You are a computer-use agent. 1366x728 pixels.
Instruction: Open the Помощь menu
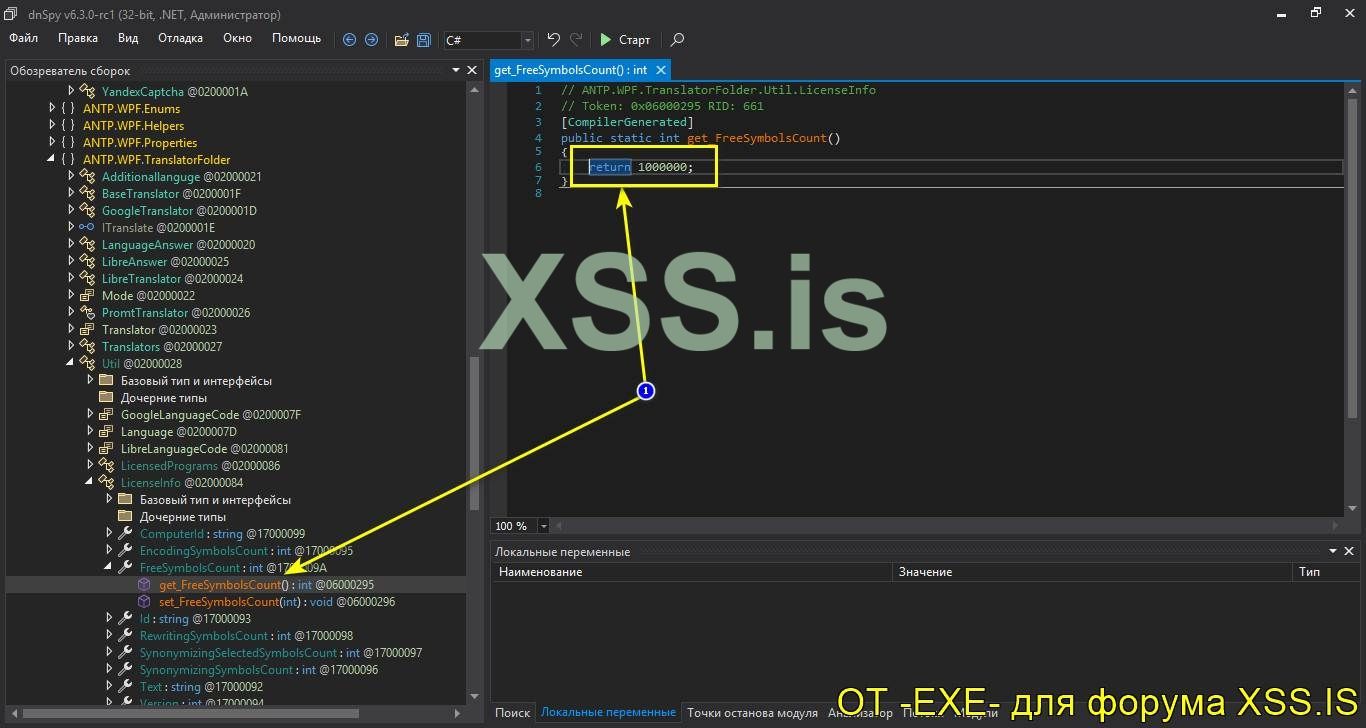[297, 38]
